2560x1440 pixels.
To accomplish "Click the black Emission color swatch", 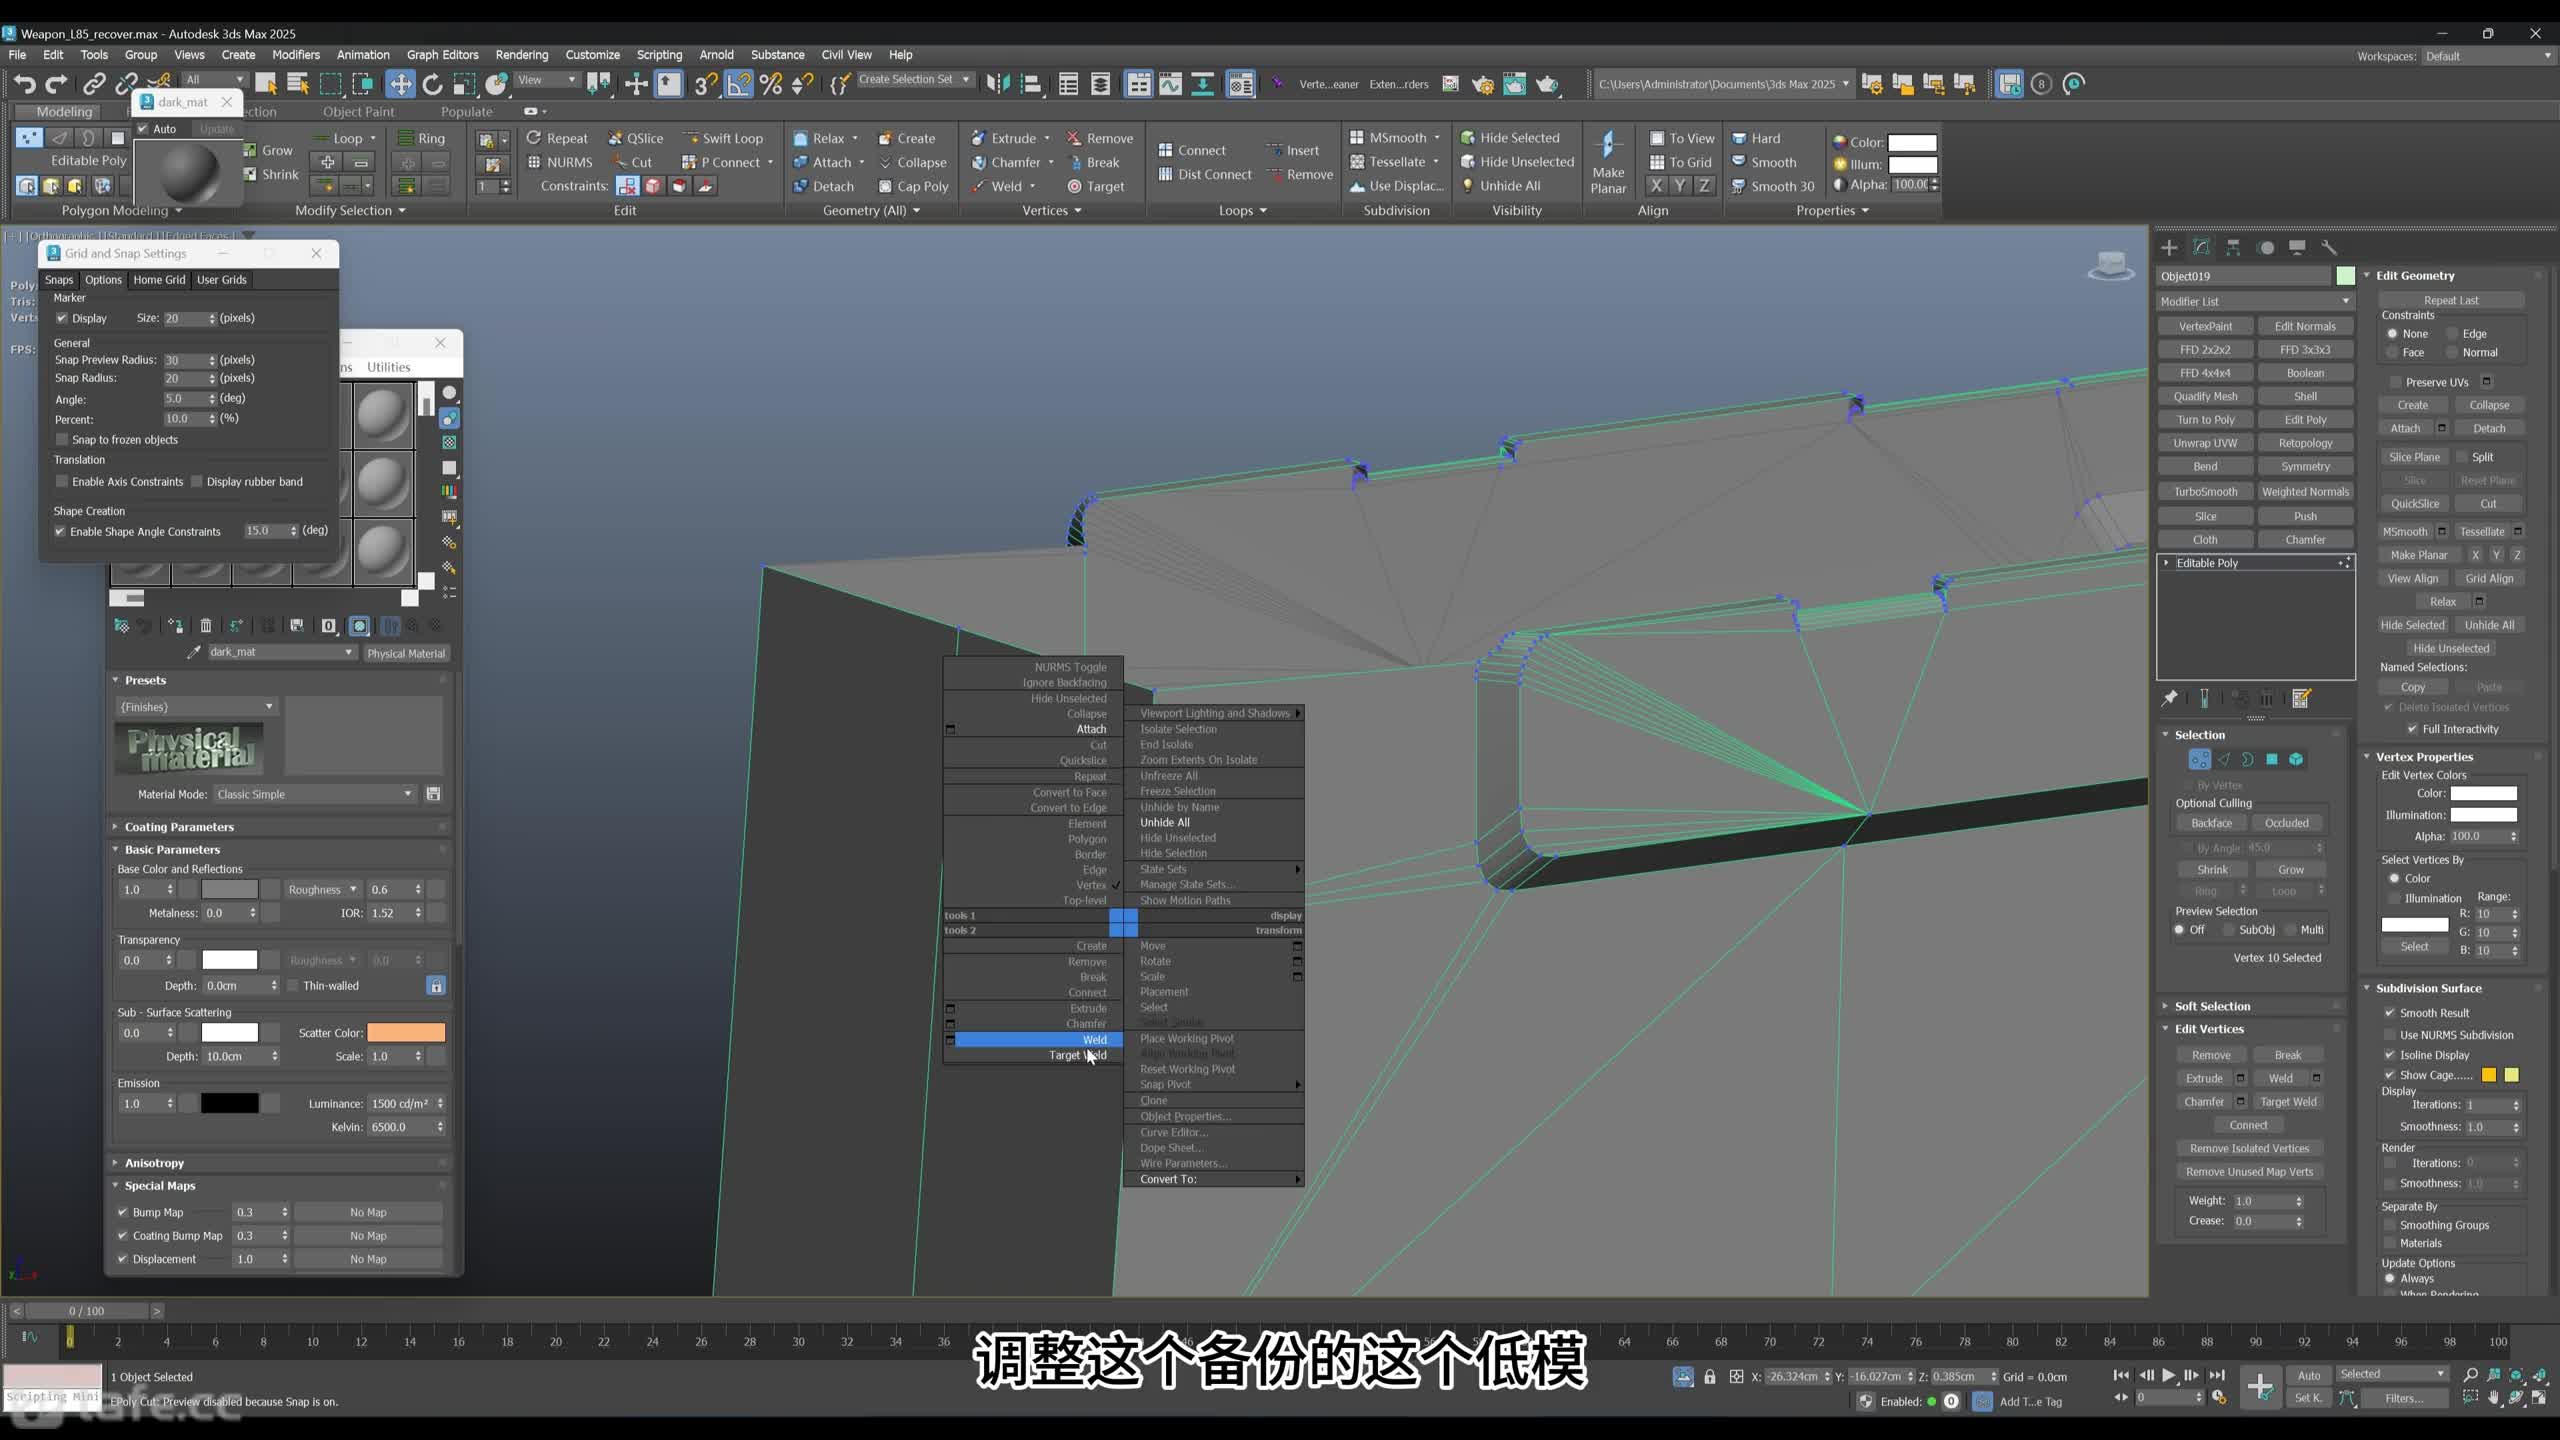I will point(229,1103).
